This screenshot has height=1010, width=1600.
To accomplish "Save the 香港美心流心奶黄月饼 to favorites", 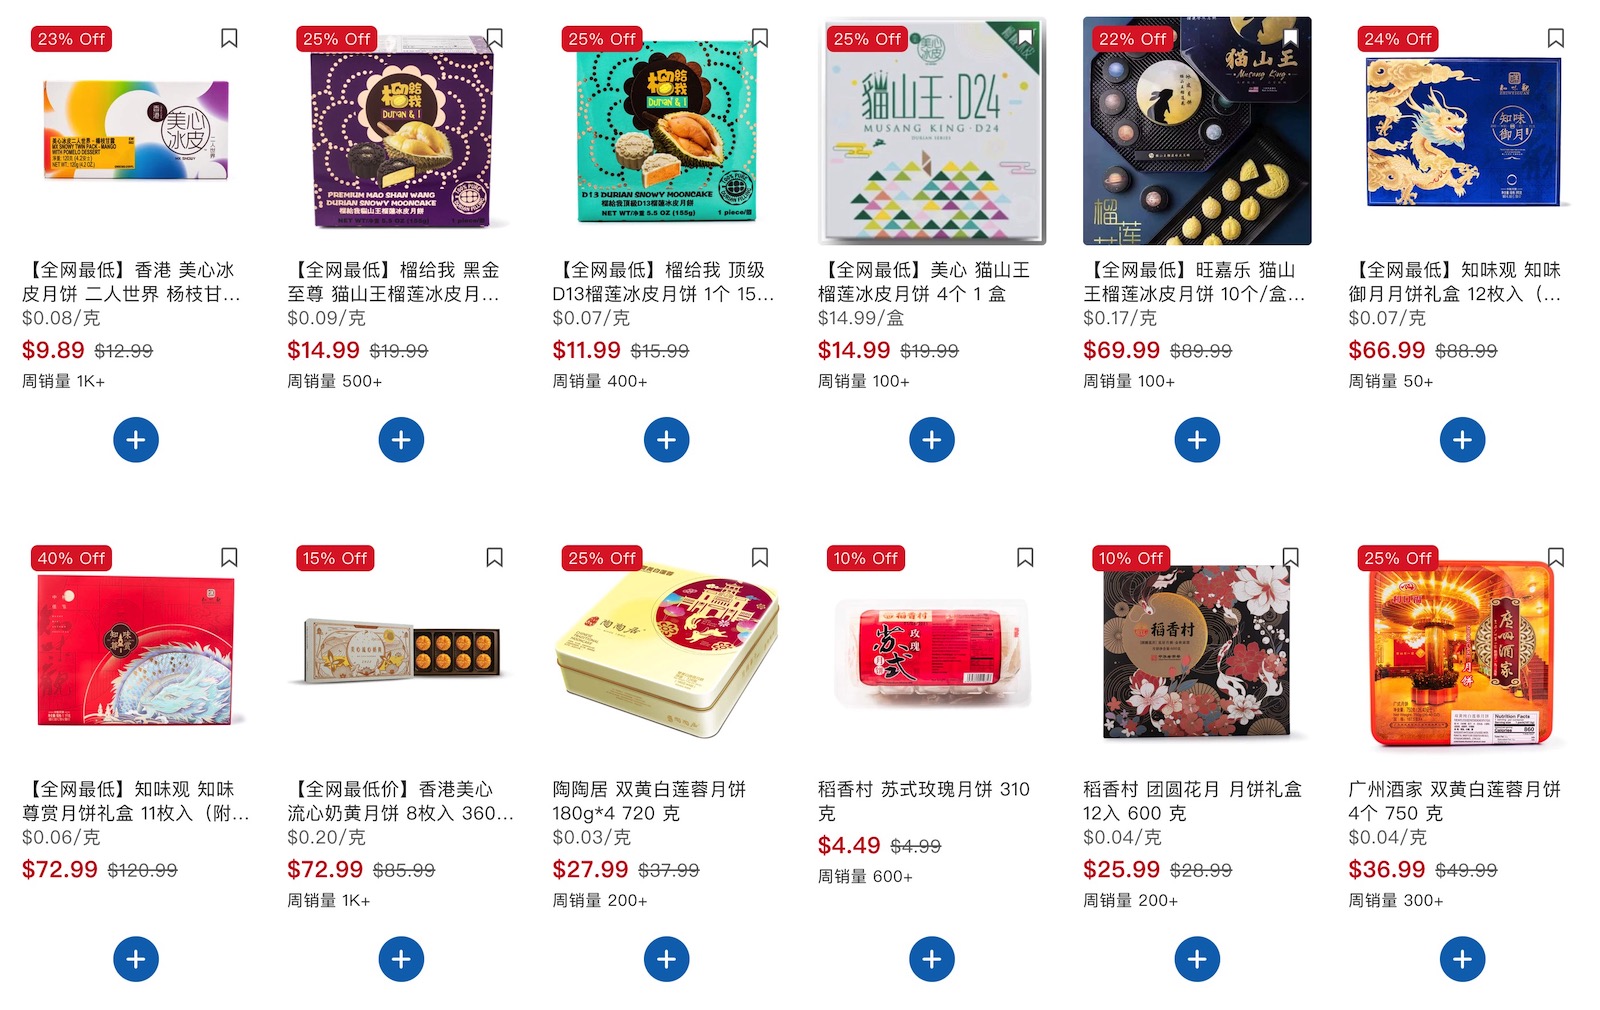I will click(494, 557).
